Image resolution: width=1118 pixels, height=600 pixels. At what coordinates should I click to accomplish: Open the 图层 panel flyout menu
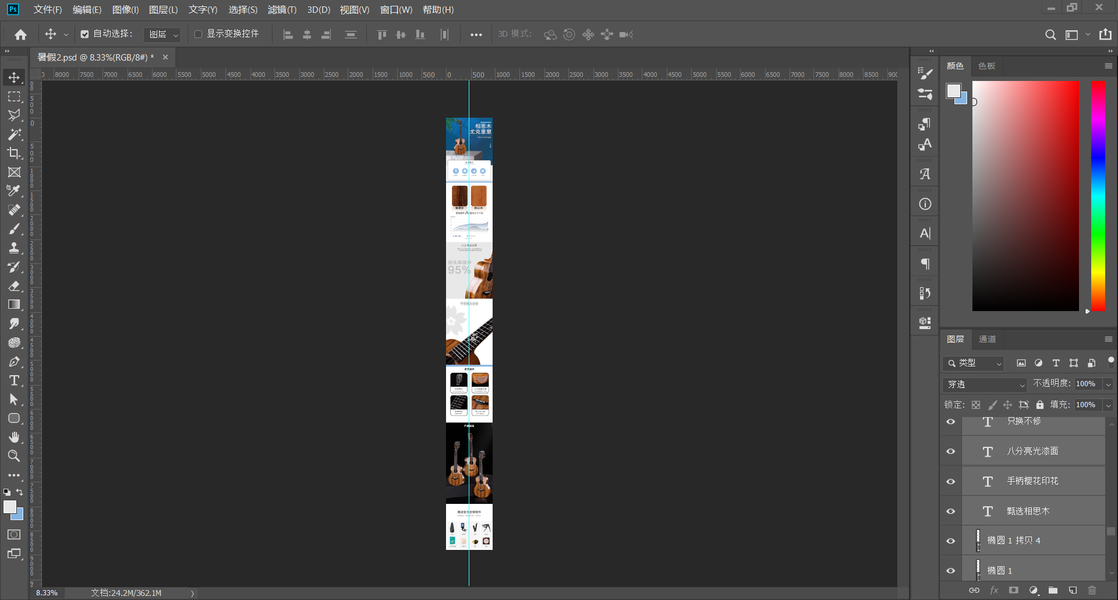(1108, 339)
